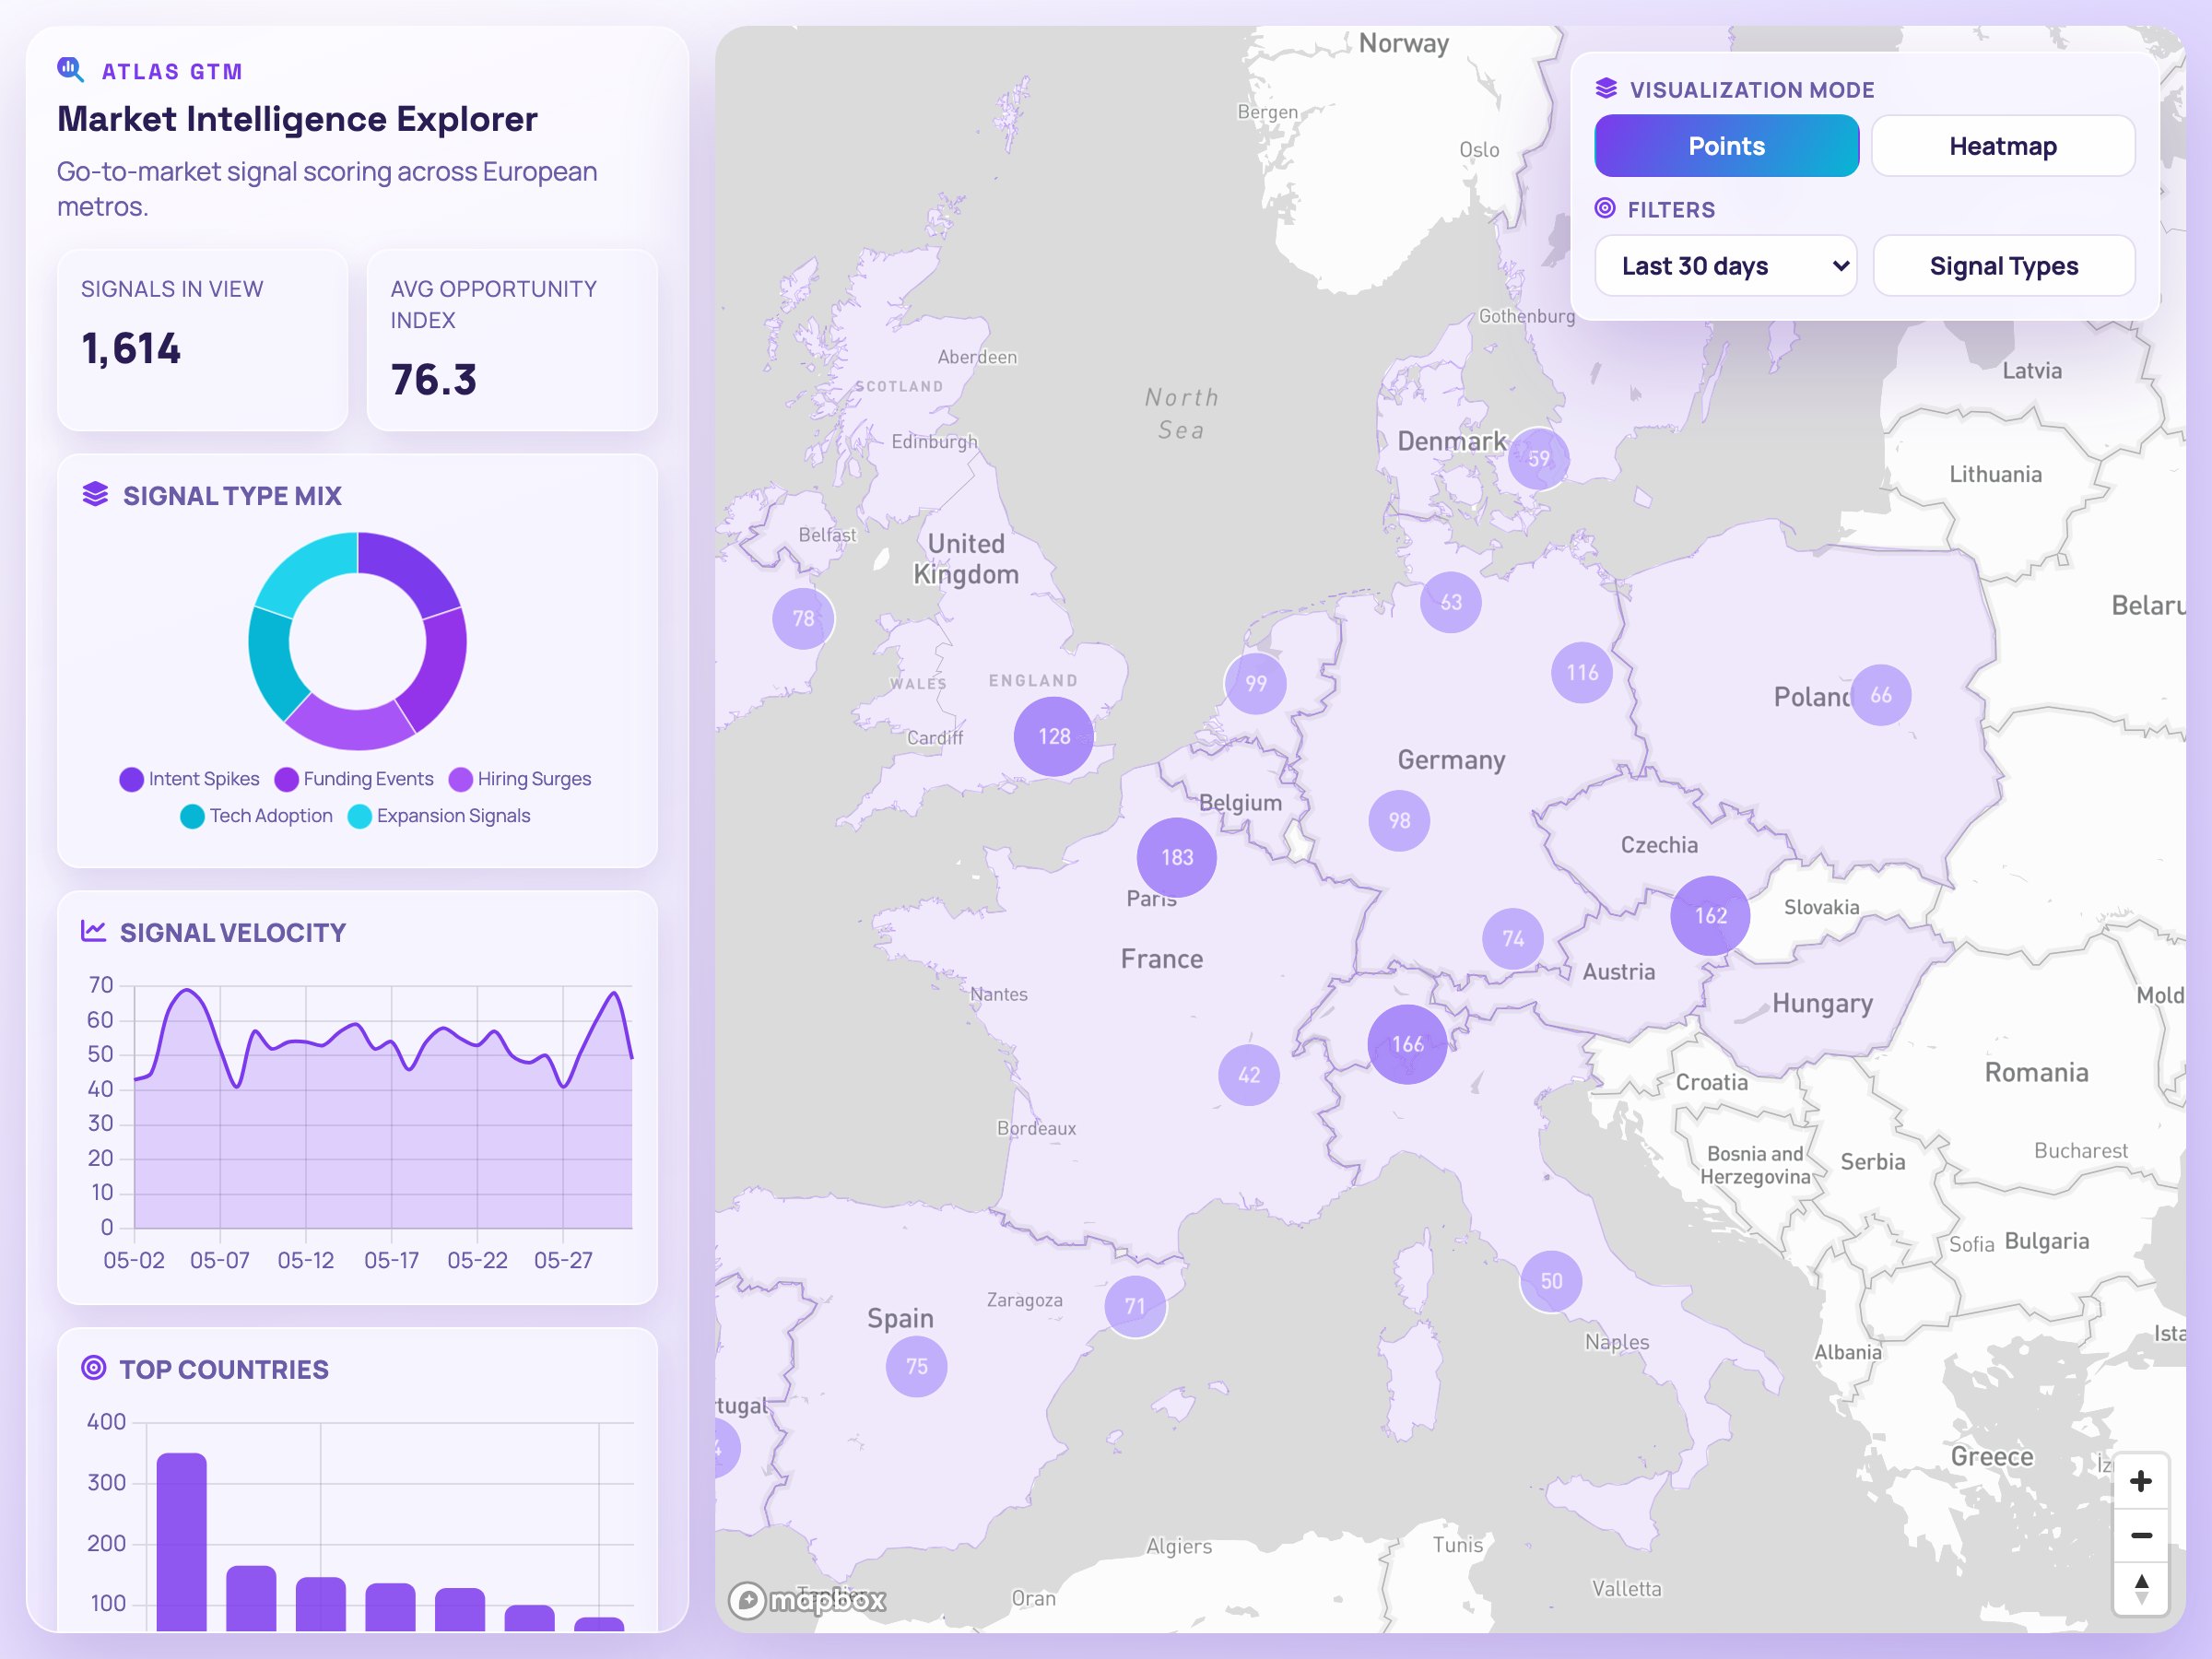Click the 74 cluster in southern Germany
The height and width of the screenshot is (1659, 2212).
[x=1513, y=938]
